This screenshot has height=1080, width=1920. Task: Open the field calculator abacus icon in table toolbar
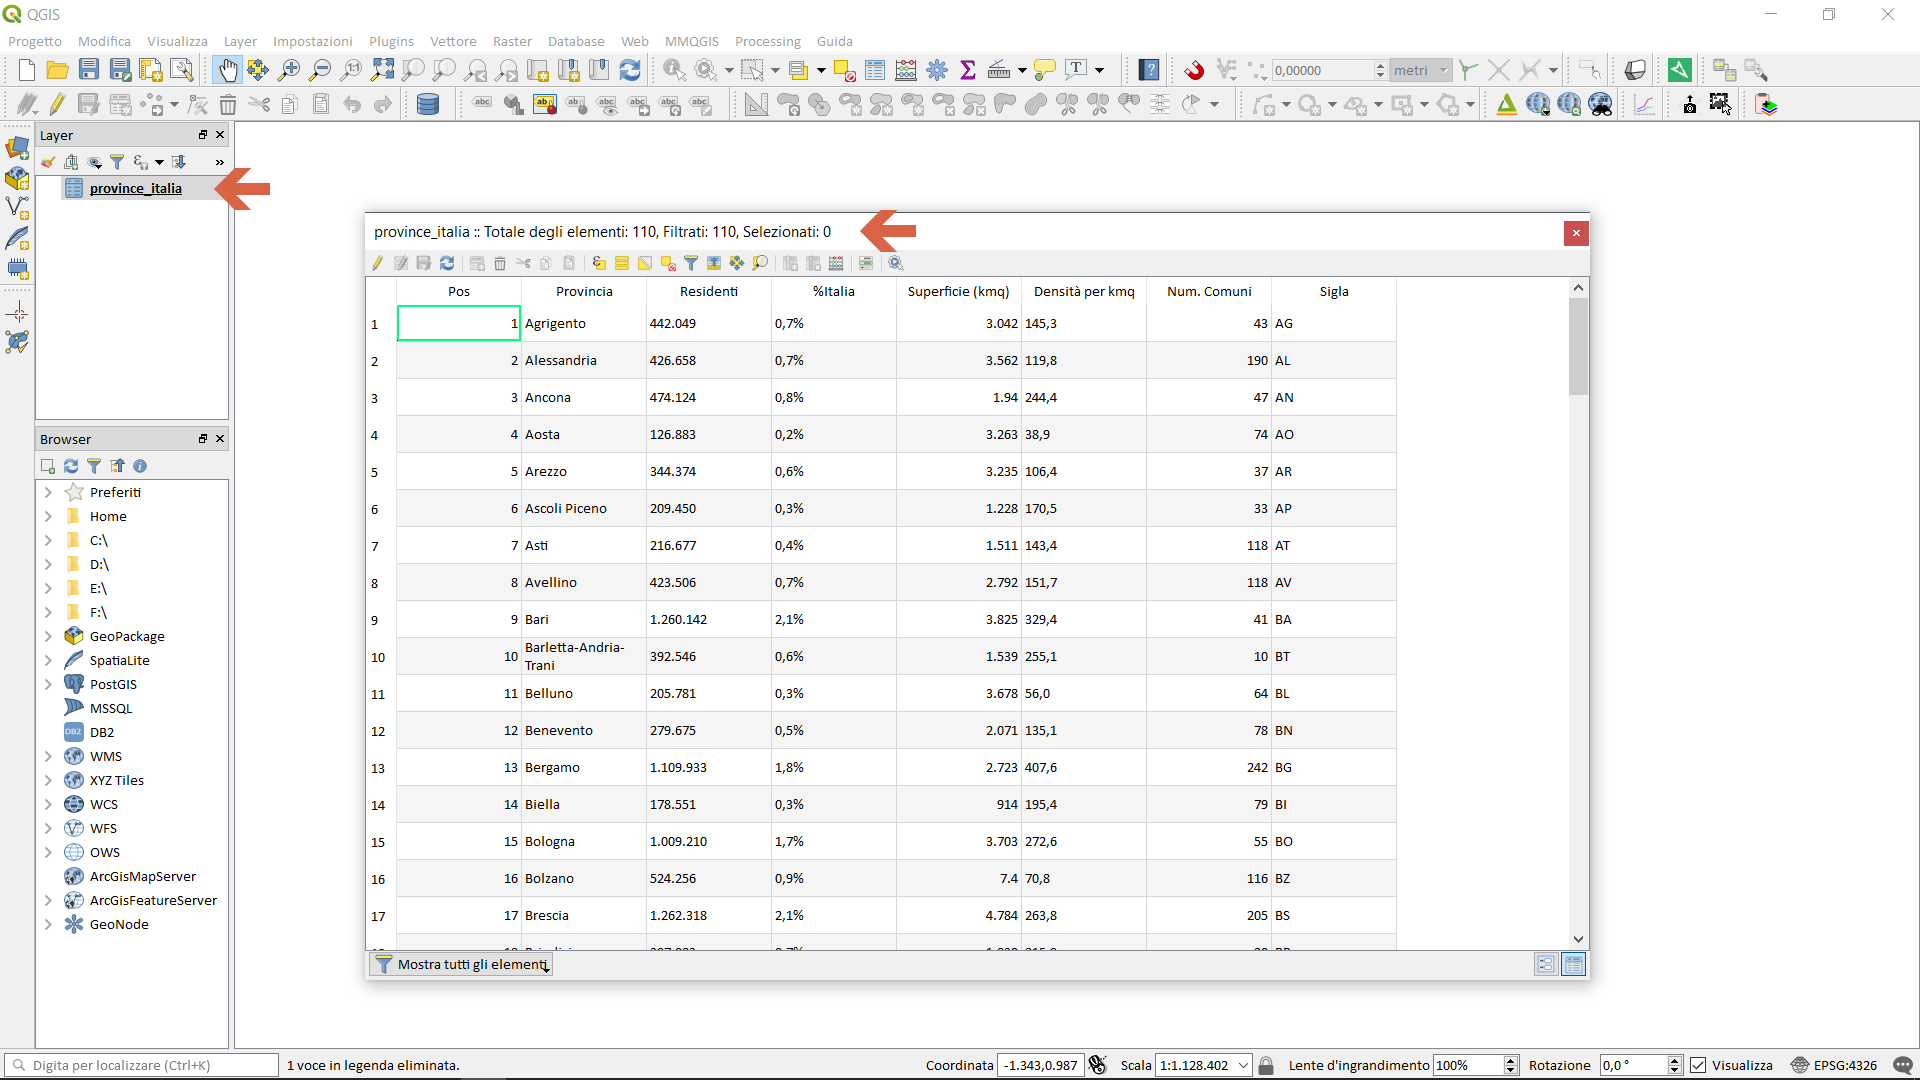pos(836,263)
